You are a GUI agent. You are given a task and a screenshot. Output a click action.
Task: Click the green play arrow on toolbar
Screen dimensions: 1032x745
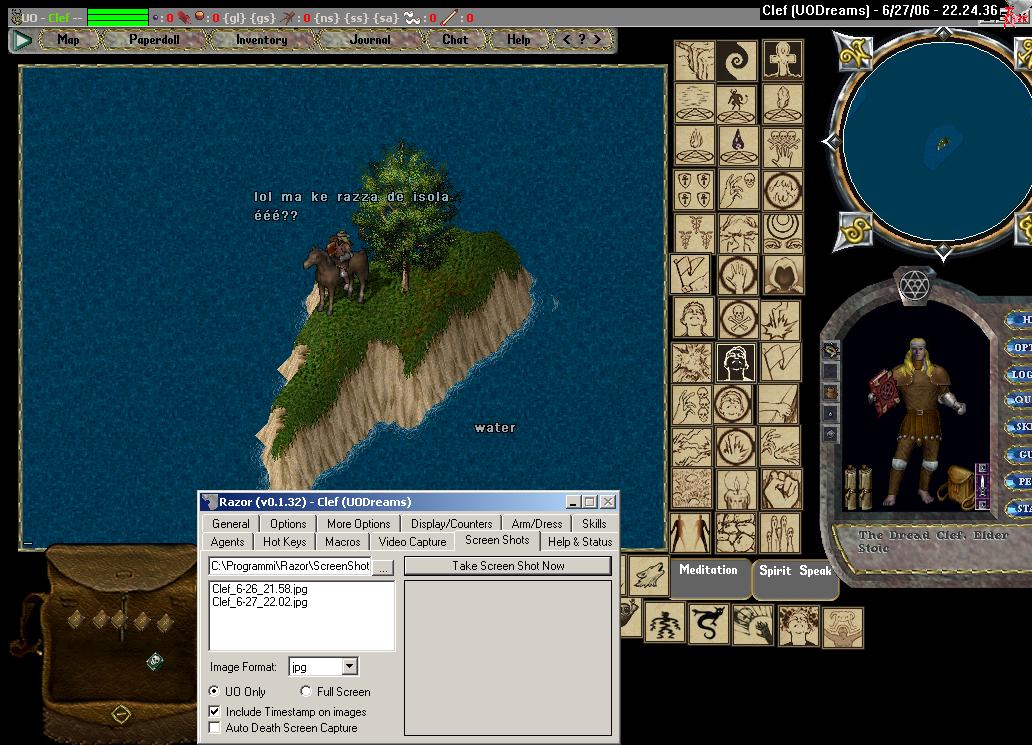coord(22,40)
